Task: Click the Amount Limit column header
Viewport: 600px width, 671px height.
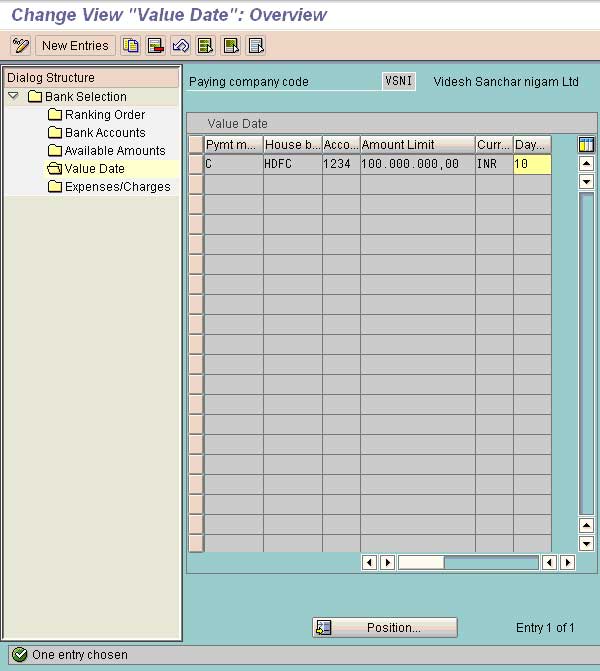Action: coord(417,145)
